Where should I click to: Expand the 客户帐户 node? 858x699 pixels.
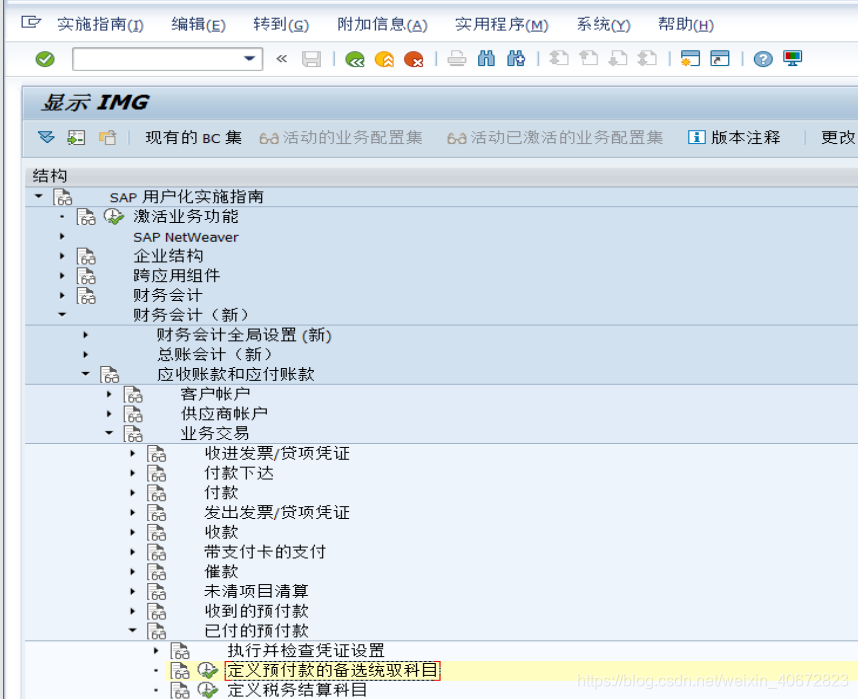(x=109, y=394)
